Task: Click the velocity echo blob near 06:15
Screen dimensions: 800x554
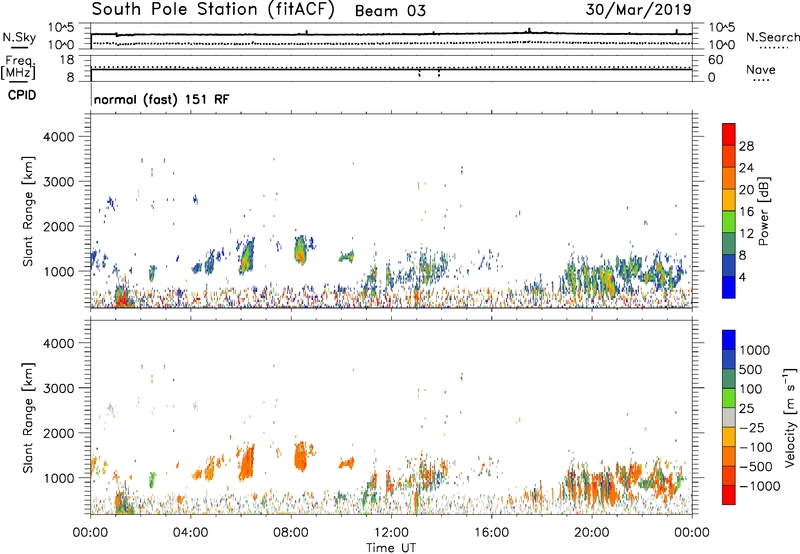Action: point(246,462)
